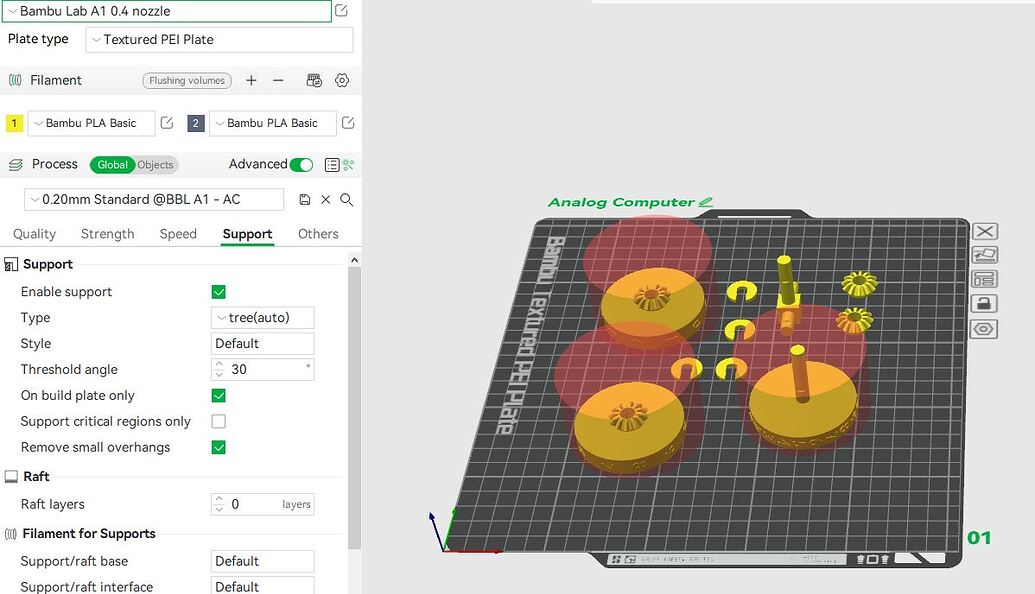1035x594 pixels.
Task: Turn off the Advanced toggle switch
Action: coord(302,165)
